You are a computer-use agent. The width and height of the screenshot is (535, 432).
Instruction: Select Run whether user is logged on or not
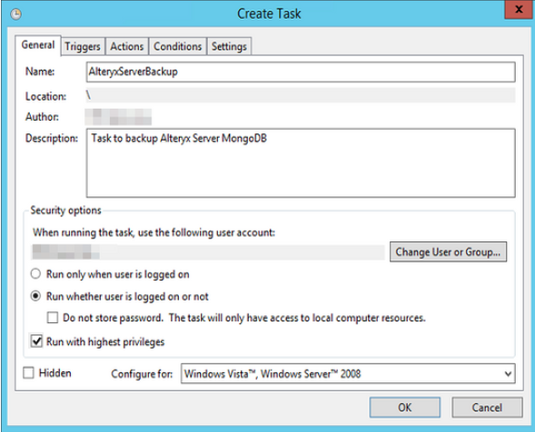[x=35, y=296]
